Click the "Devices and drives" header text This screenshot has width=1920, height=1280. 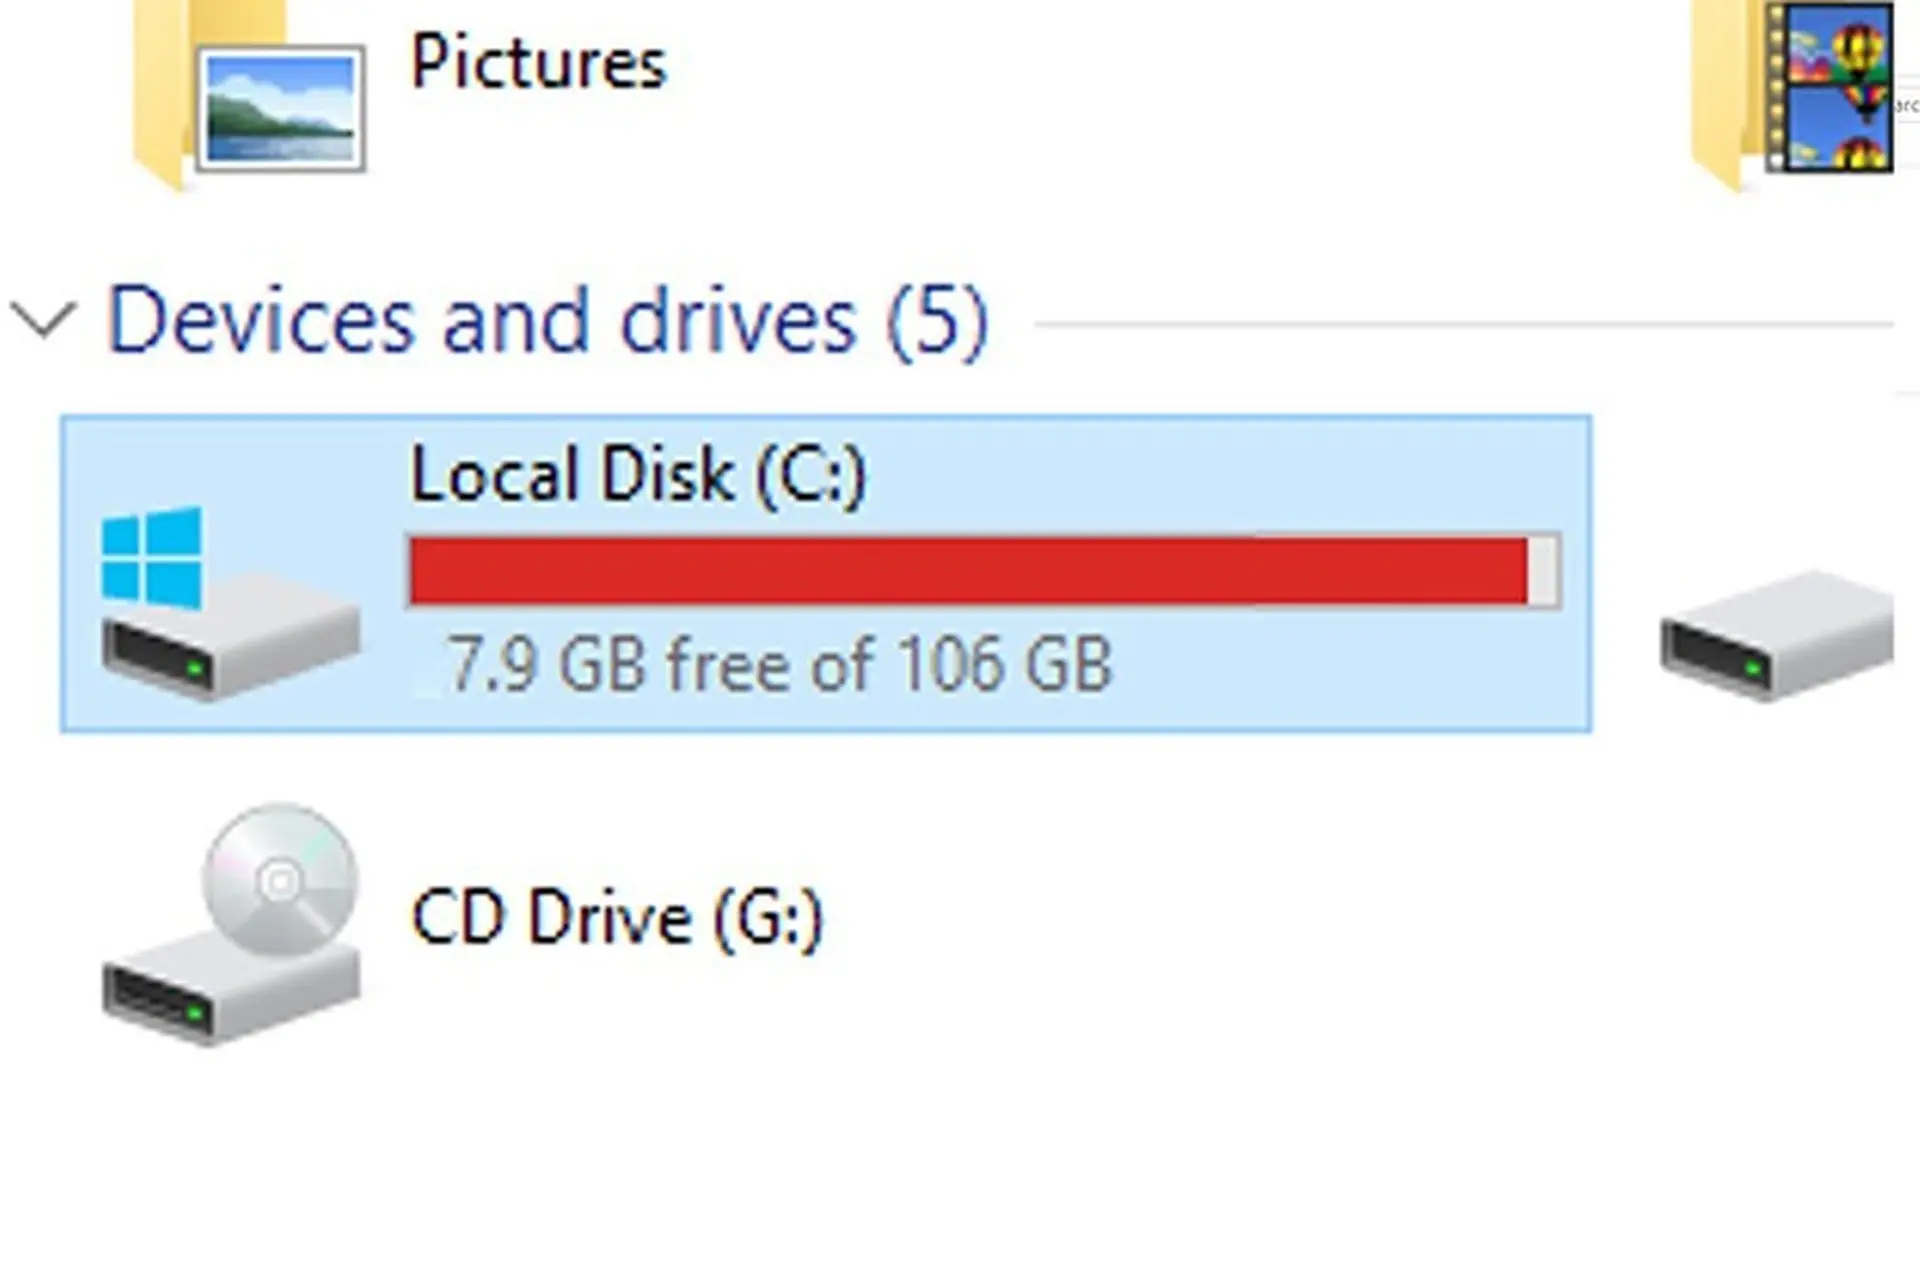coord(480,321)
